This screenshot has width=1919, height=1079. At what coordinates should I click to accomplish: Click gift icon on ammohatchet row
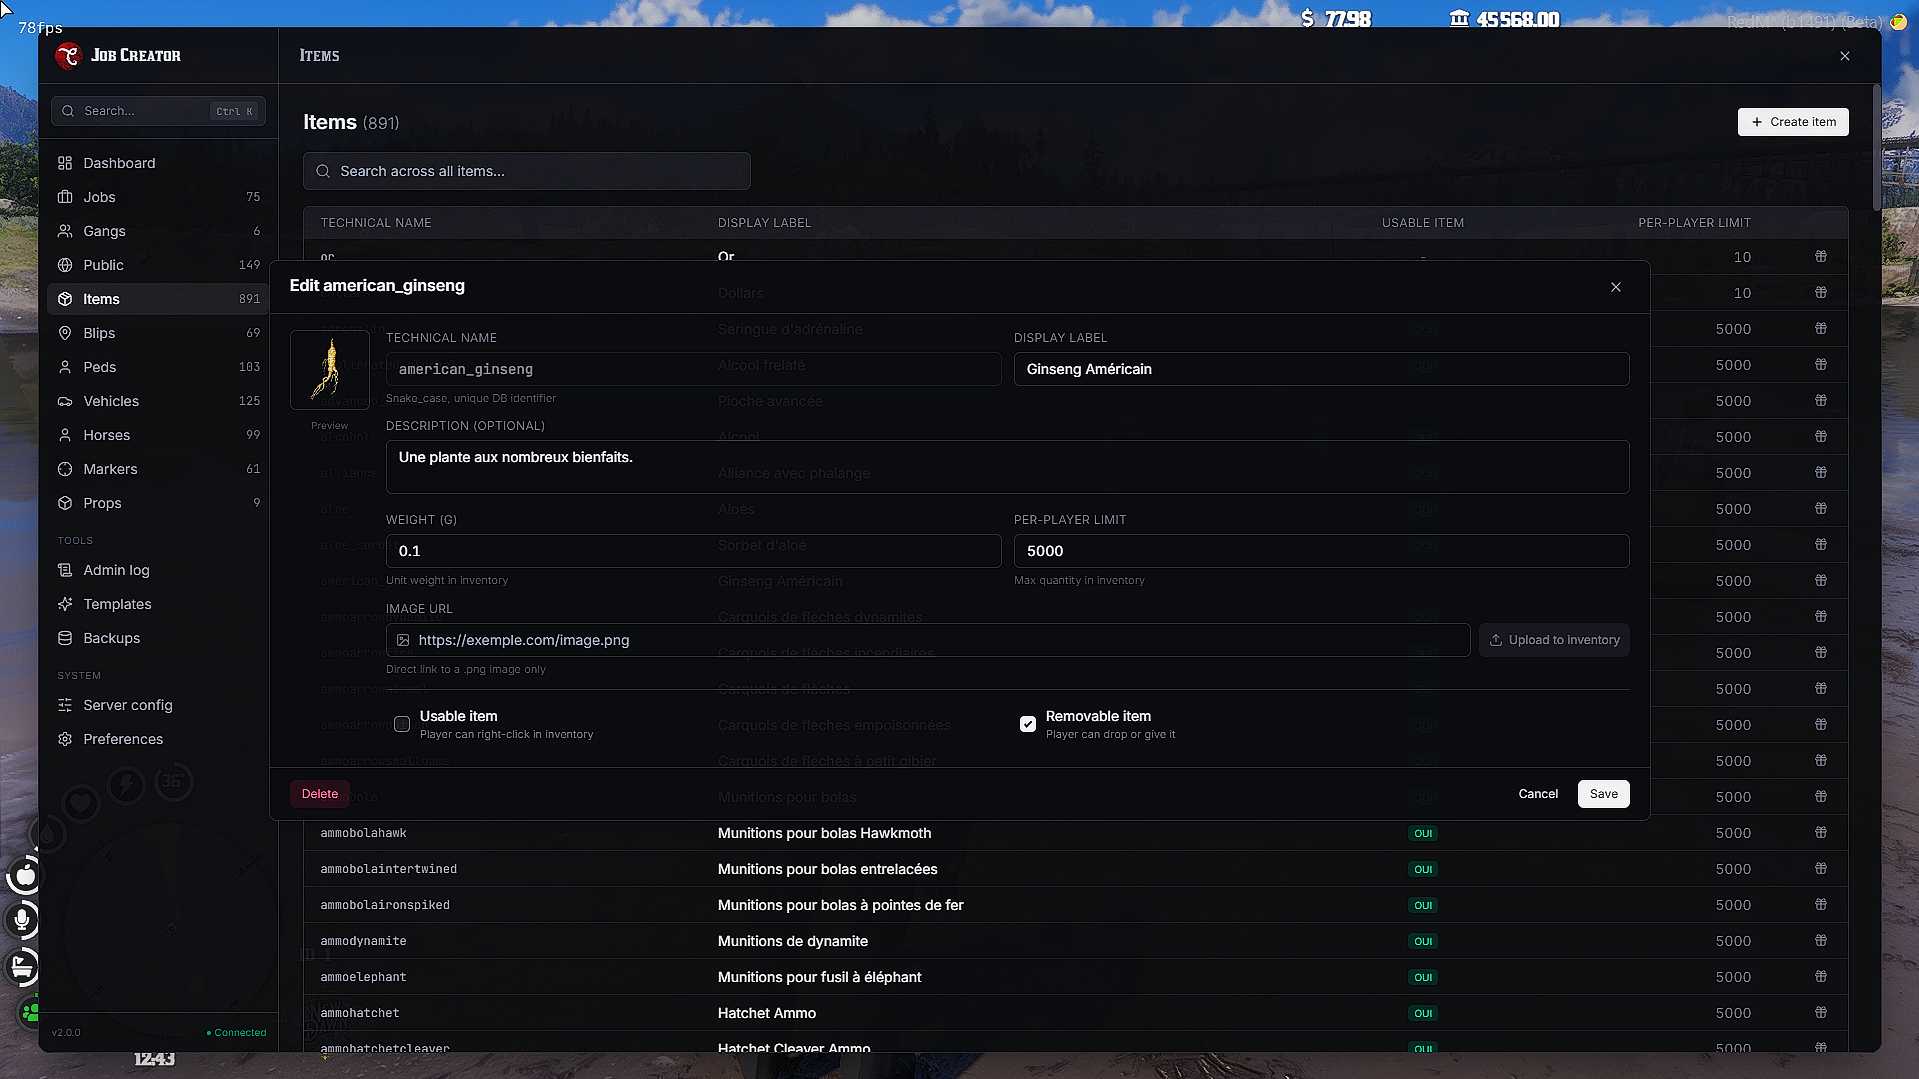click(1821, 1013)
